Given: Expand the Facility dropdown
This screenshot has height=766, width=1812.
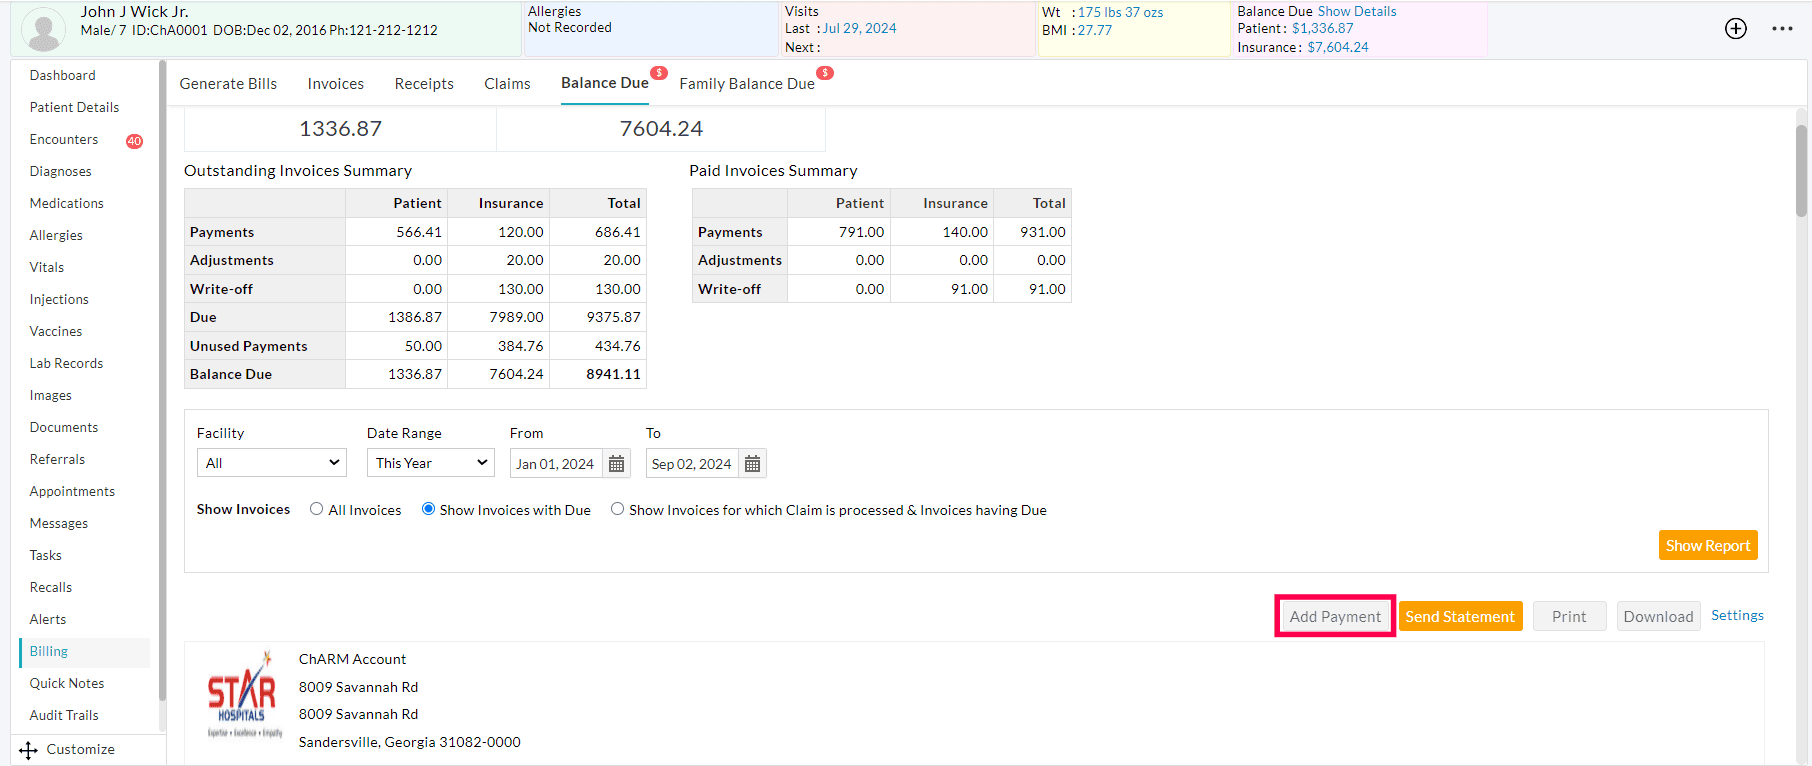Looking at the screenshot, I should click(271, 463).
